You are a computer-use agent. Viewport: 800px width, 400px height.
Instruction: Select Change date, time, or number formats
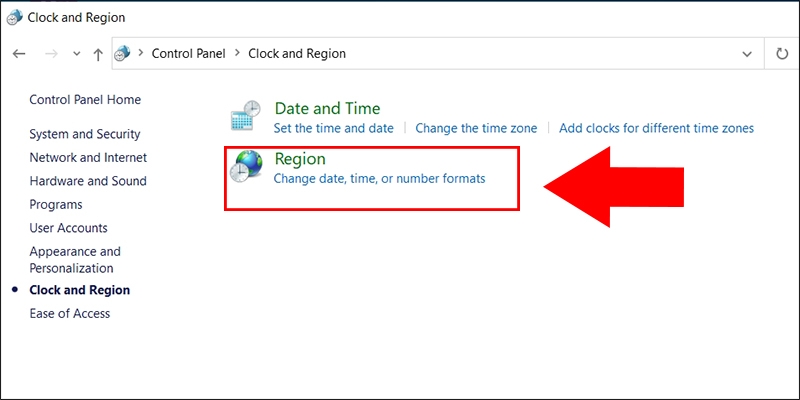click(379, 178)
